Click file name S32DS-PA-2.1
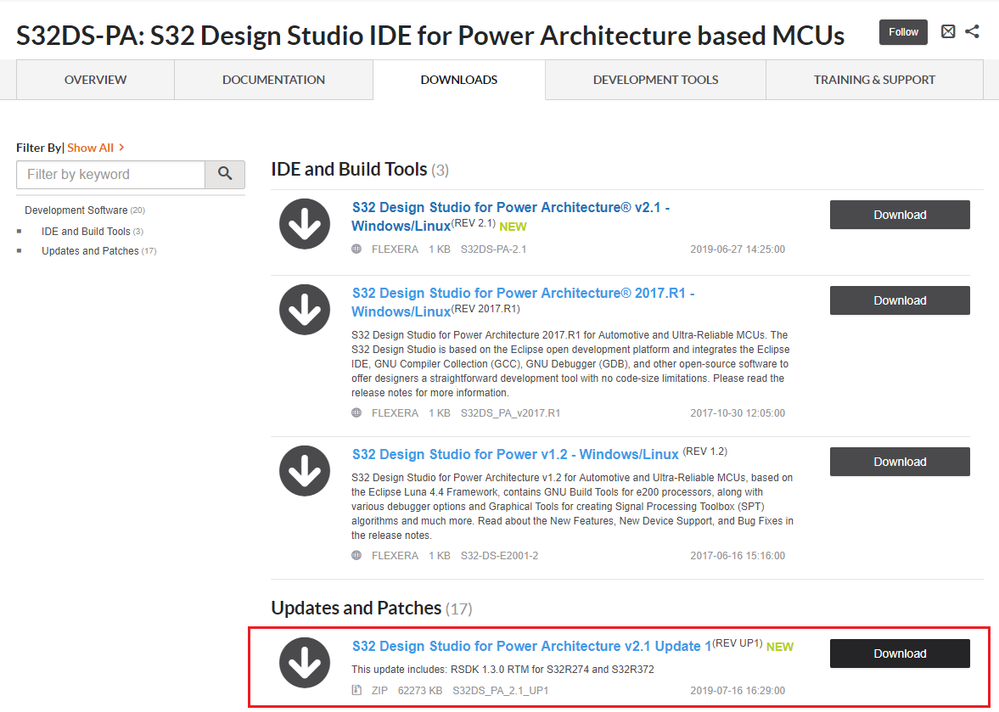Viewport: 999px width, 712px height. click(x=494, y=249)
